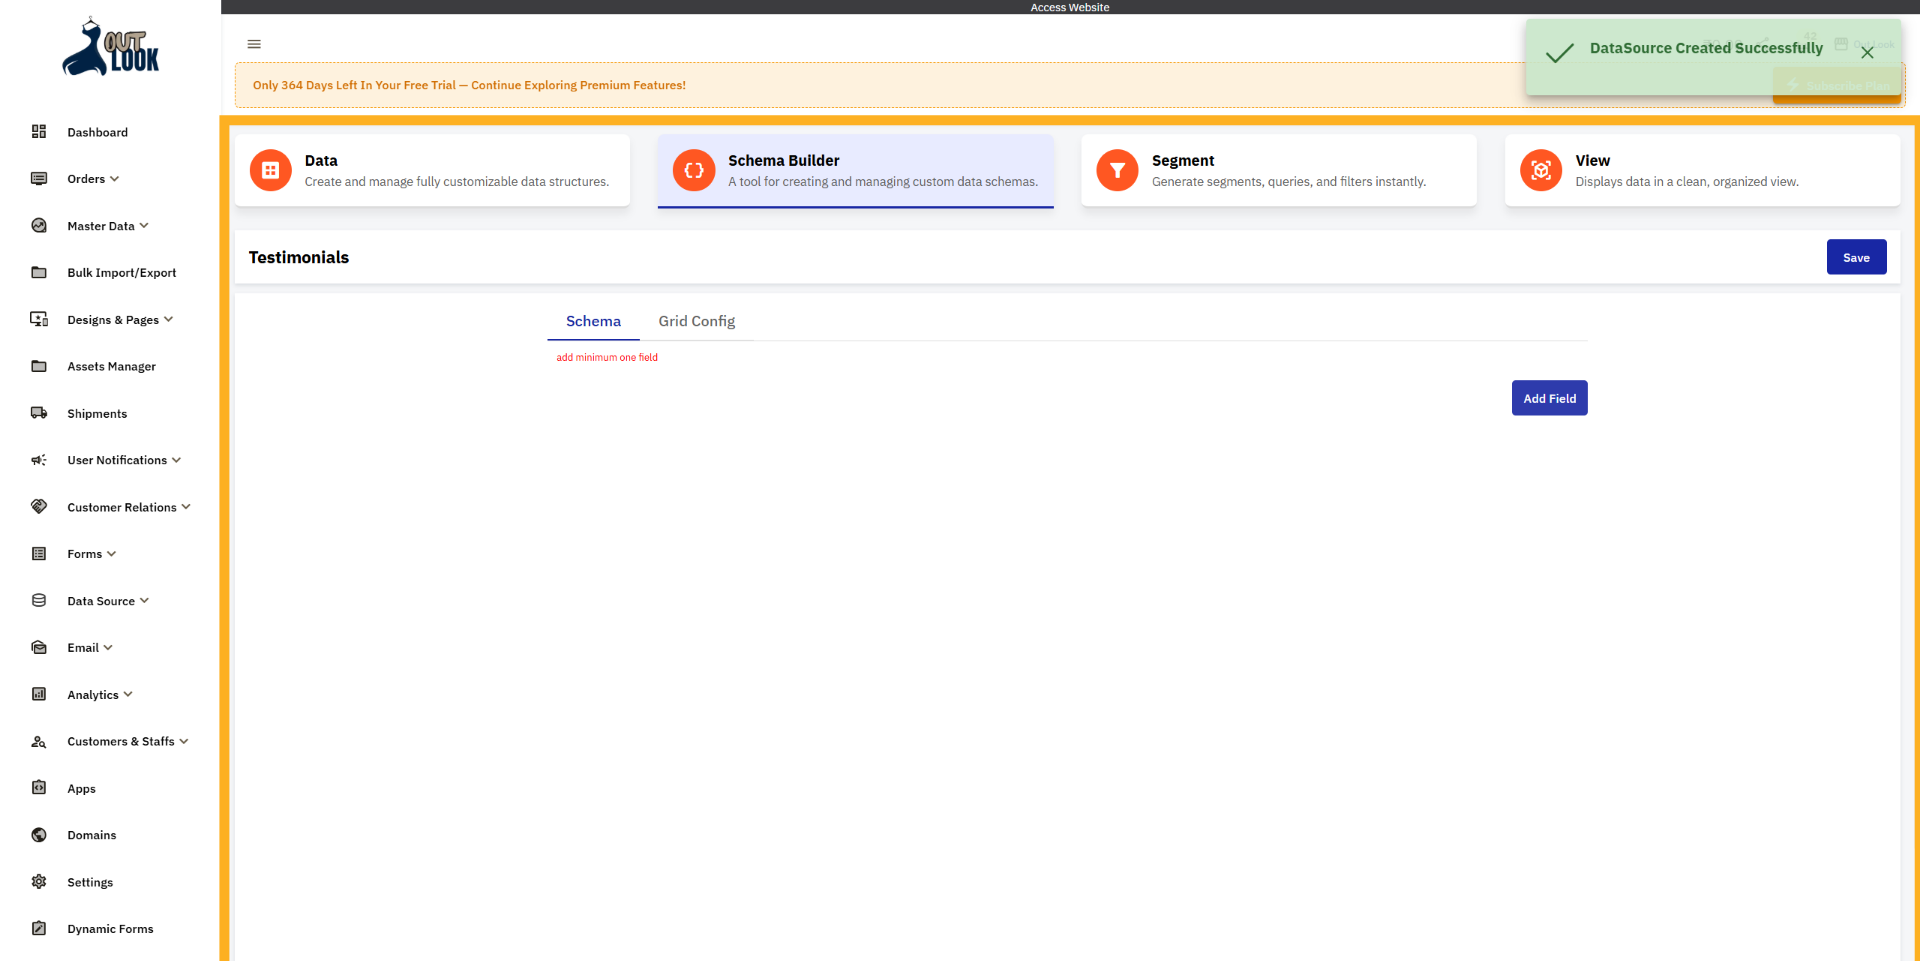This screenshot has height=961, width=1920.
Task: Select the Domains globe icon
Action: (38, 834)
